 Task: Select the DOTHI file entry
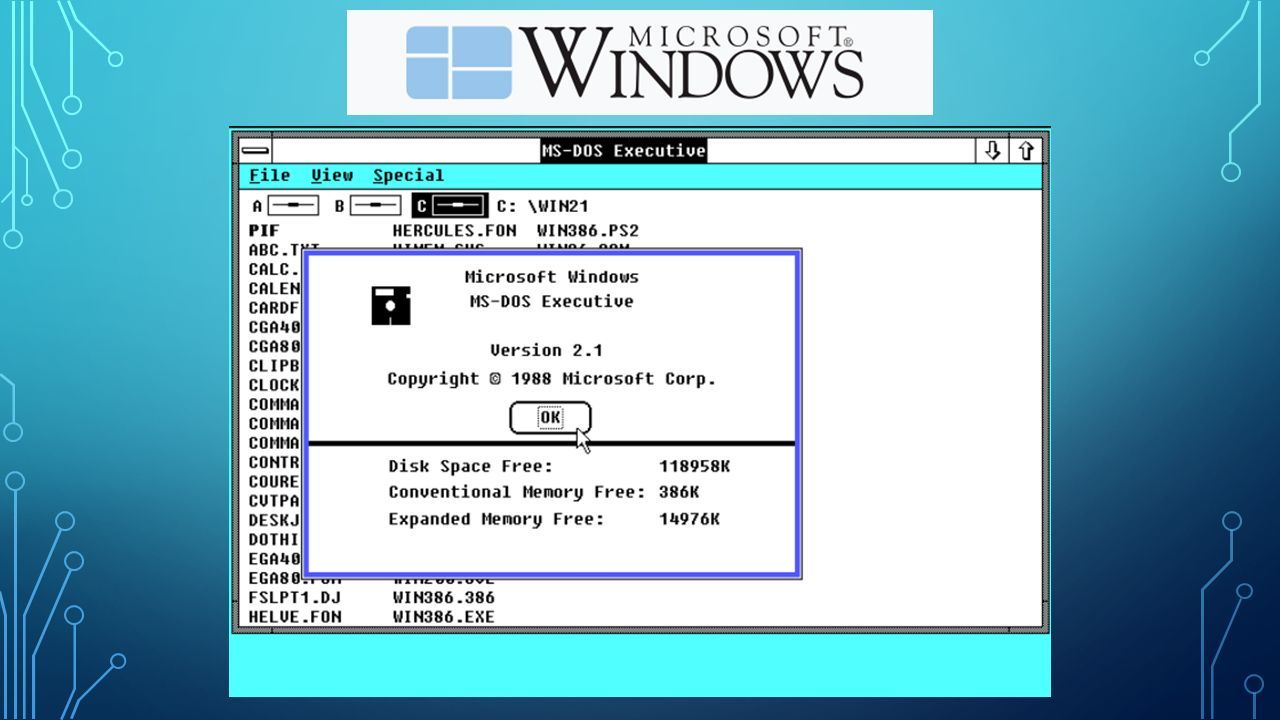pos(274,540)
